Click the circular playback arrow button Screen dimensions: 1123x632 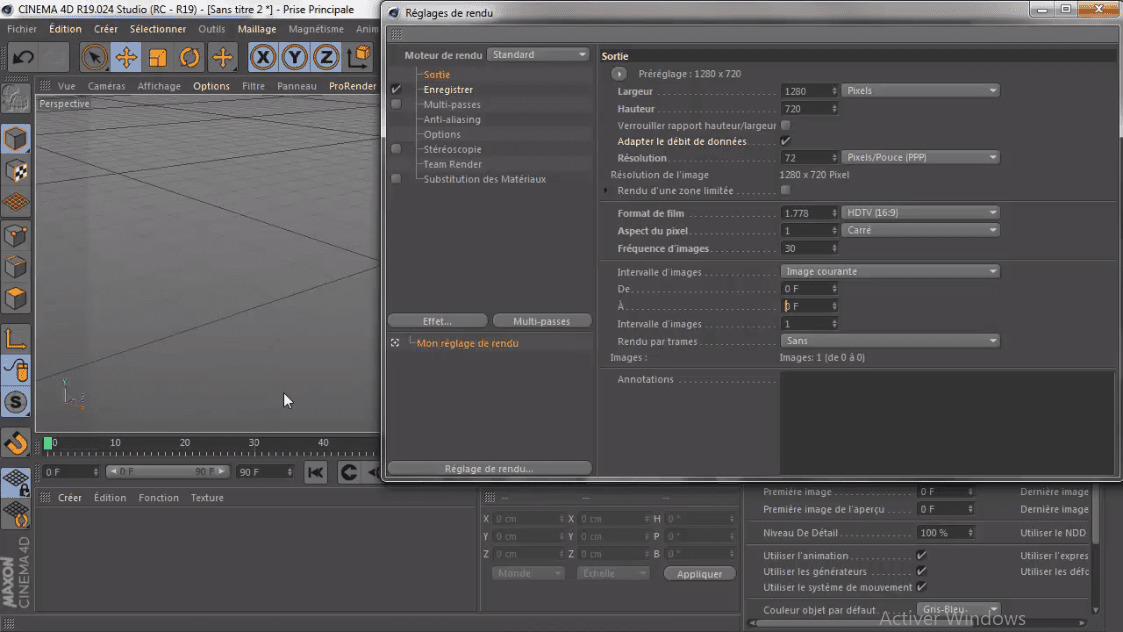point(349,472)
